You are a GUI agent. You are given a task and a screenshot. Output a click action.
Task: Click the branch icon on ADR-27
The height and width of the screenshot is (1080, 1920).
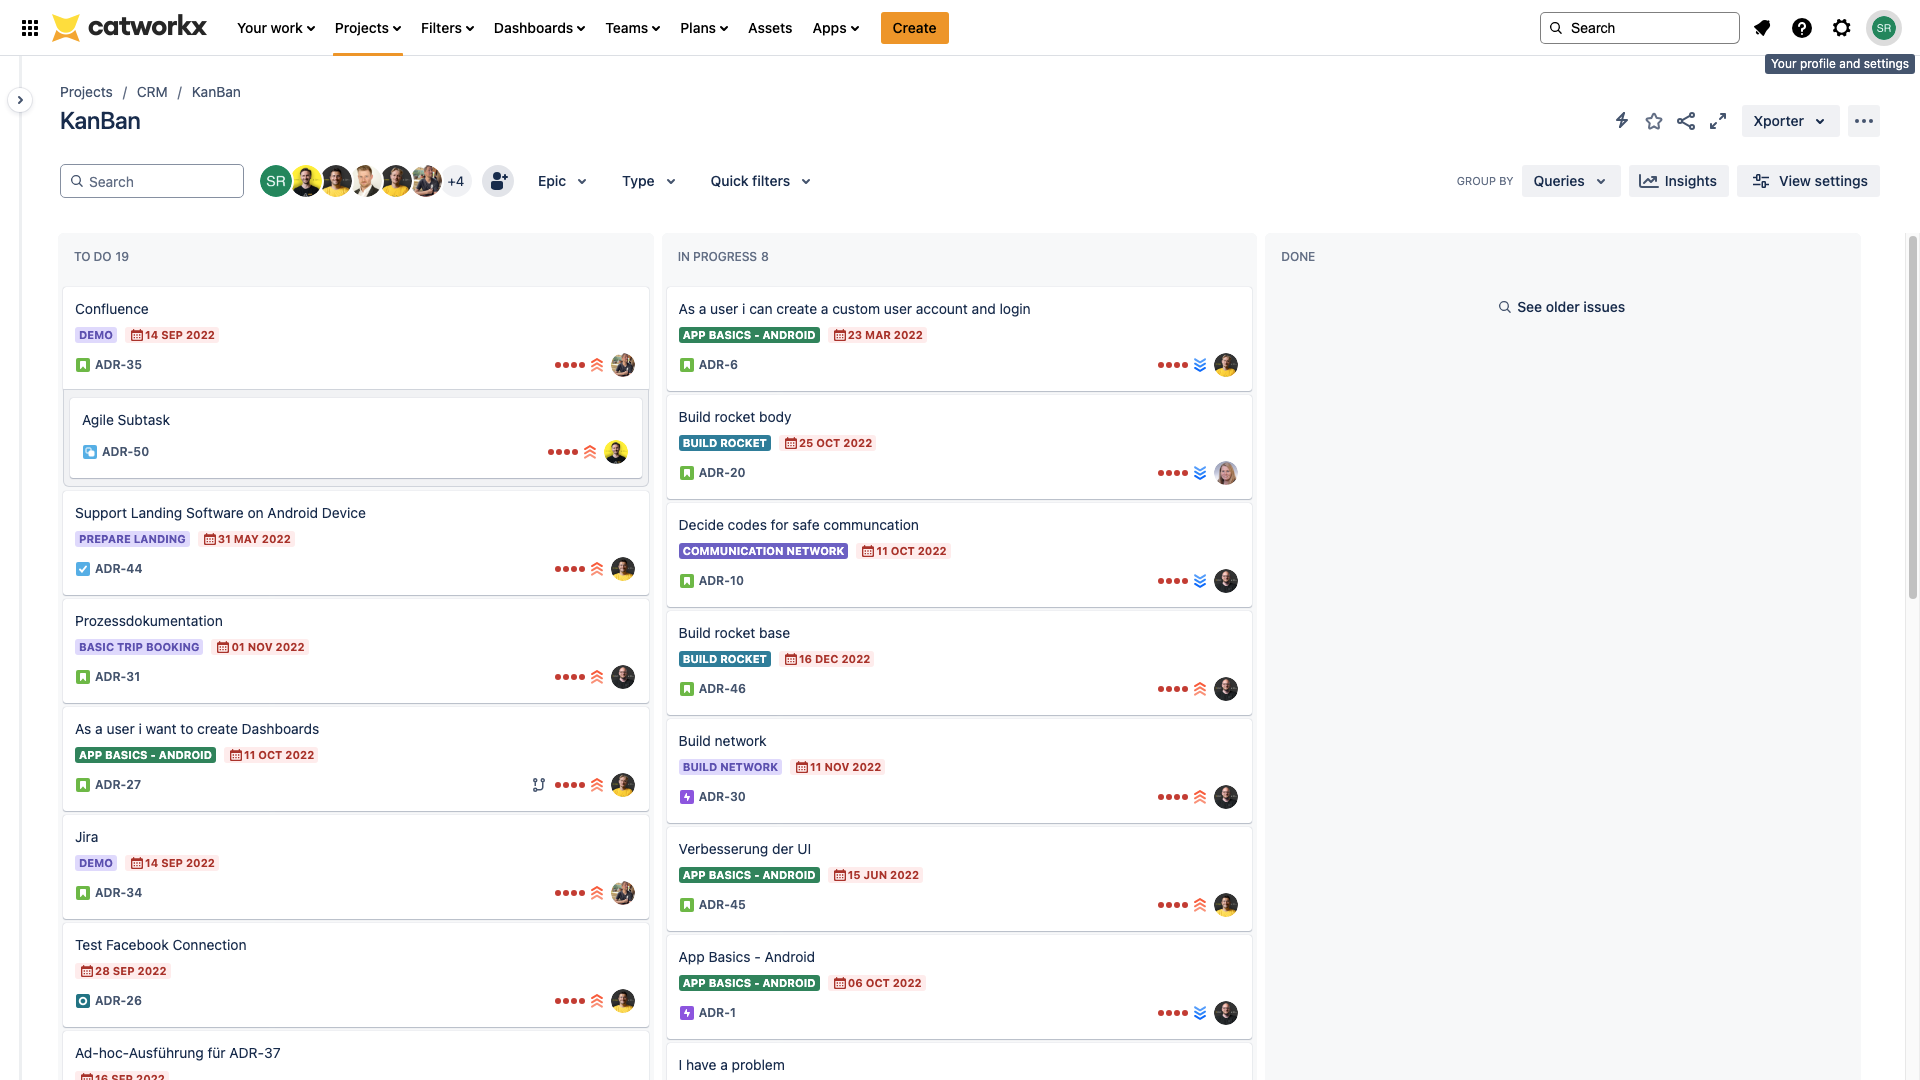pos(539,785)
